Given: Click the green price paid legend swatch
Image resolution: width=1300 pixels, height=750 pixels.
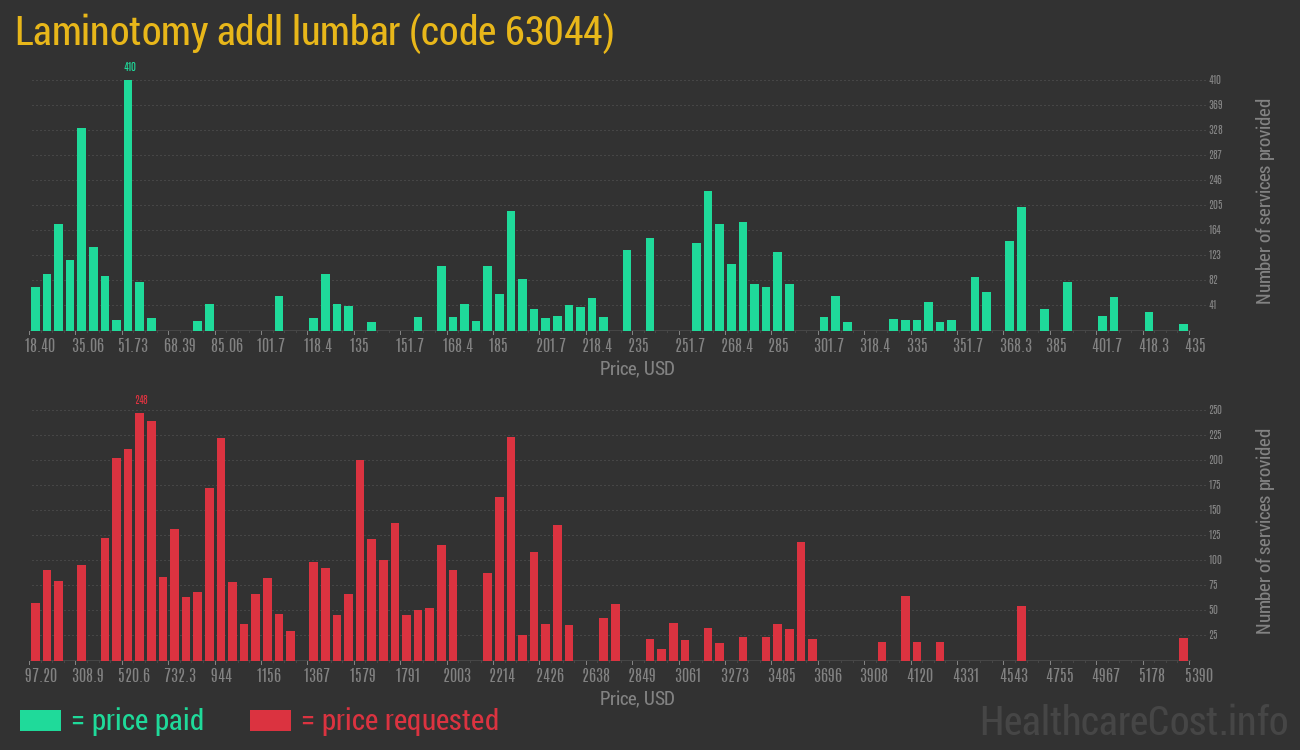Looking at the screenshot, I should point(40,720).
